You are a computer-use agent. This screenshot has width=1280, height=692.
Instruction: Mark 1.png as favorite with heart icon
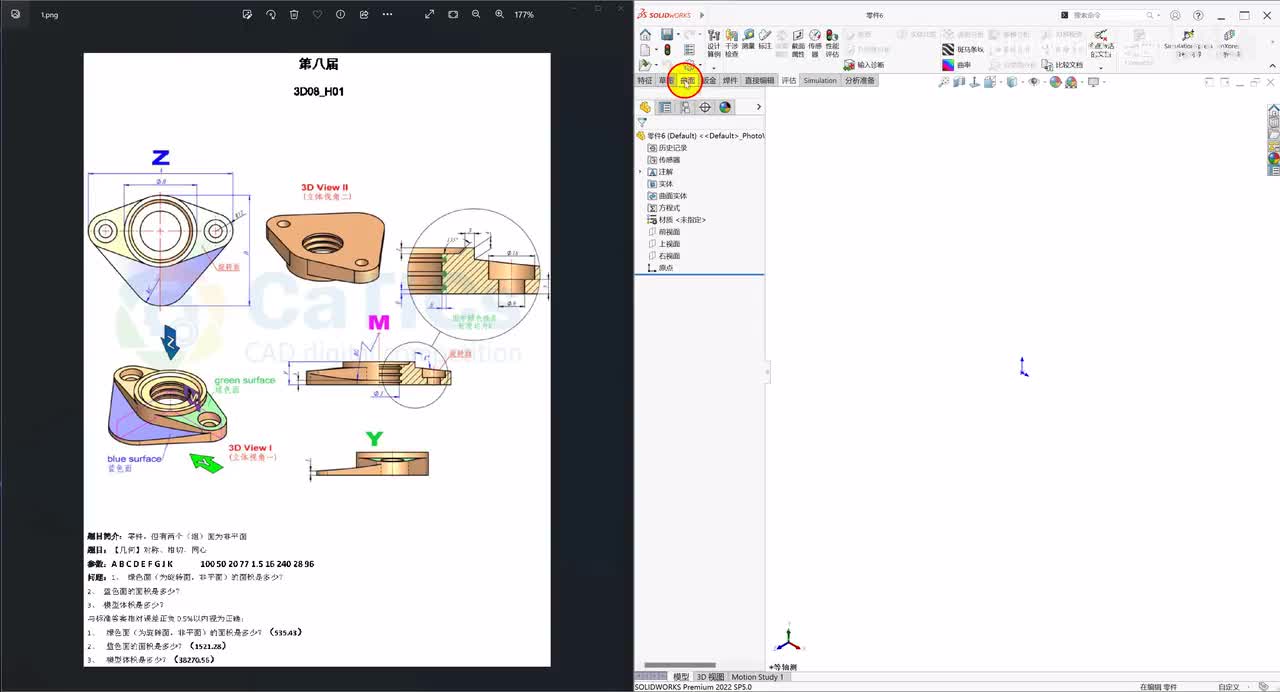(317, 14)
